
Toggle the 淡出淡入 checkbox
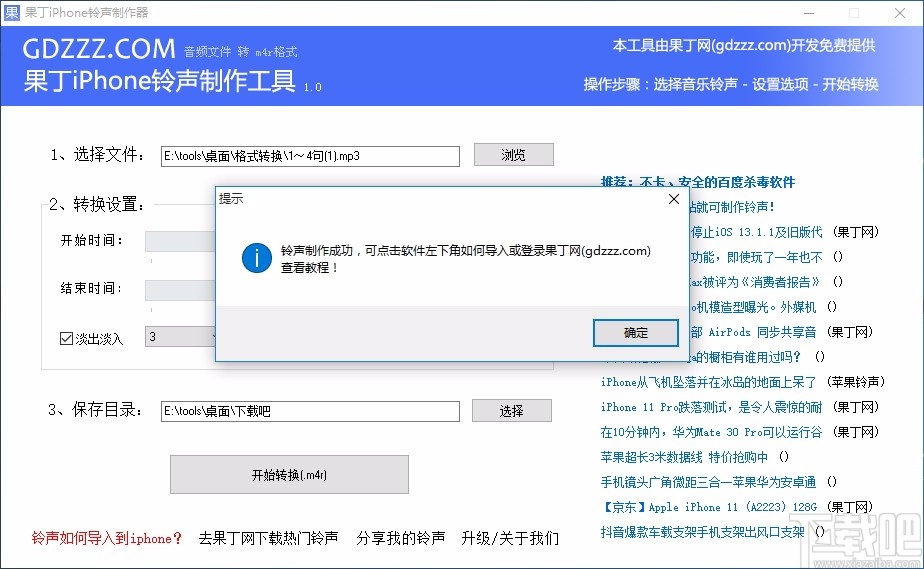pyautogui.click(x=66, y=339)
